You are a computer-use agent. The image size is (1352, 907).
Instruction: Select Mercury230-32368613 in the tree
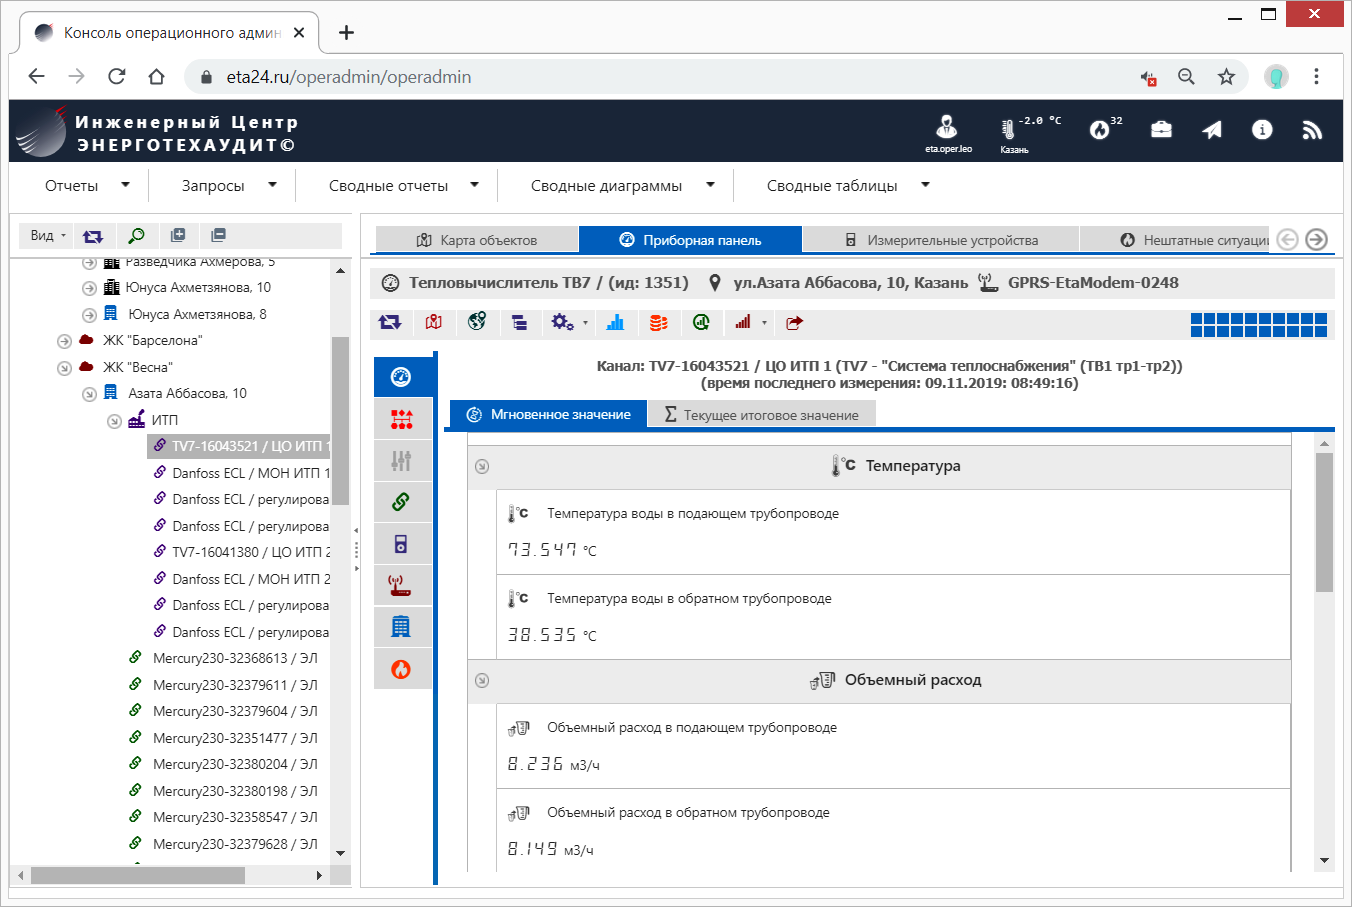(234, 658)
